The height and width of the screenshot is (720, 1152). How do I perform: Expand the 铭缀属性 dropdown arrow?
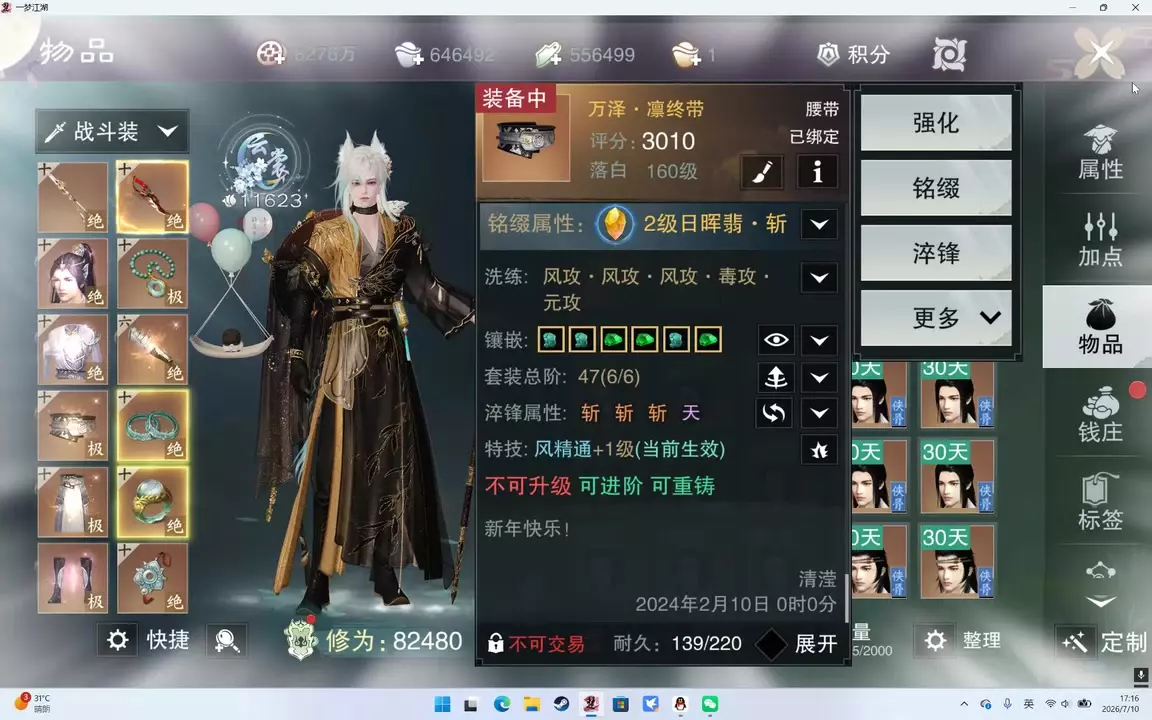click(x=819, y=224)
